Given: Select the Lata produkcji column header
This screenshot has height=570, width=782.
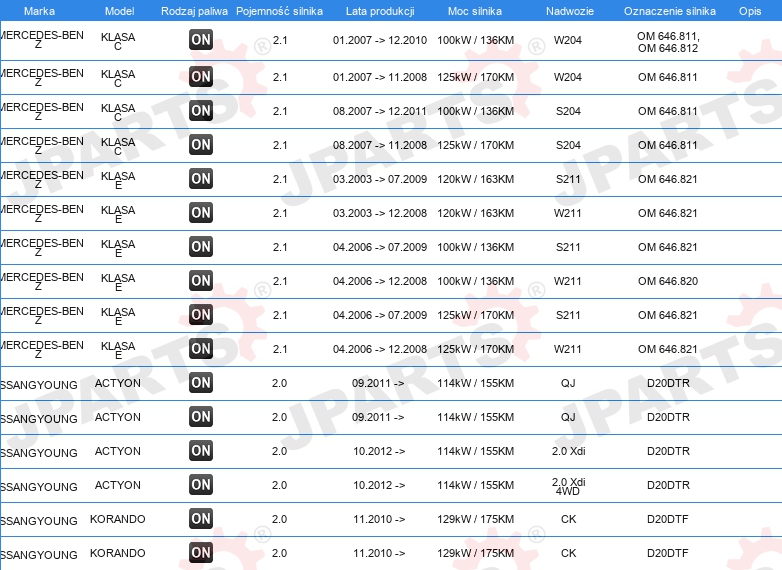Looking at the screenshot, I should tap(380, 11).
